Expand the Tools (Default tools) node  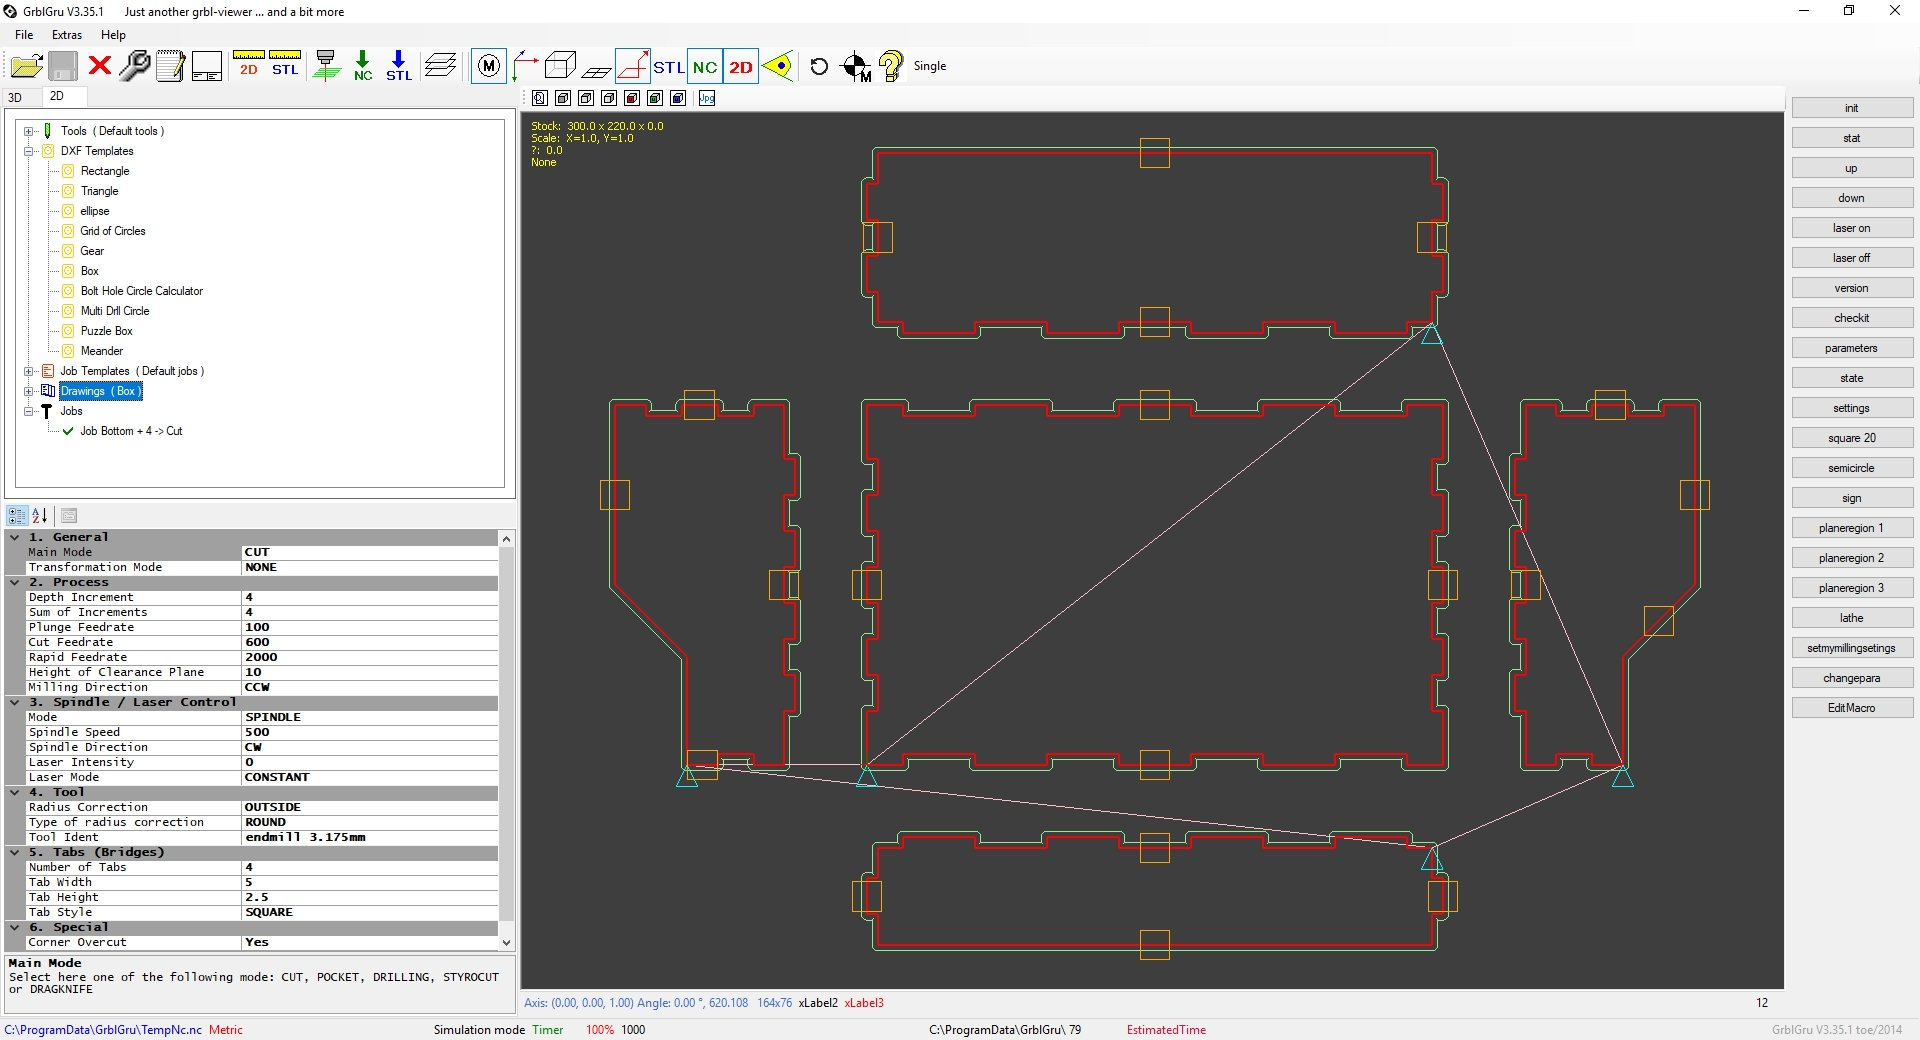pyautogui.click(x=29, y=131)
